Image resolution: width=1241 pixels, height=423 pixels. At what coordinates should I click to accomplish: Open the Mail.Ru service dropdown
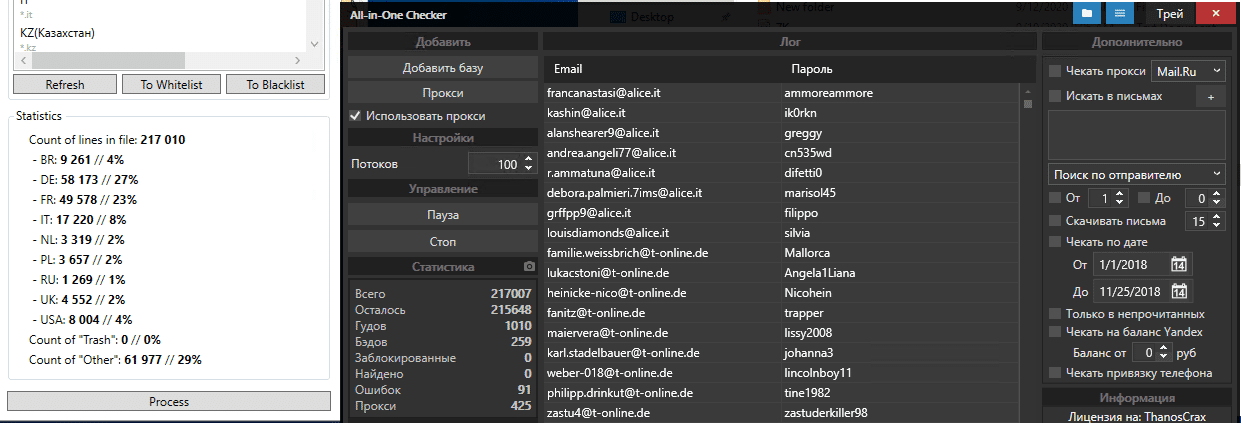tap(1188, 71)
